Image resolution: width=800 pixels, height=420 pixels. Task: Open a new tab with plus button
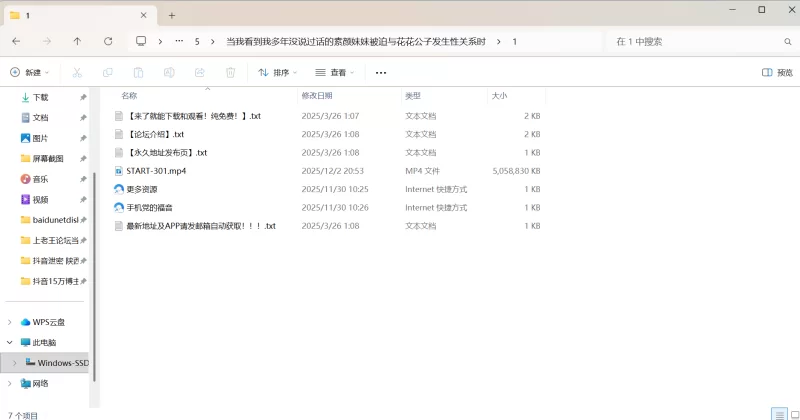point(172,15)
